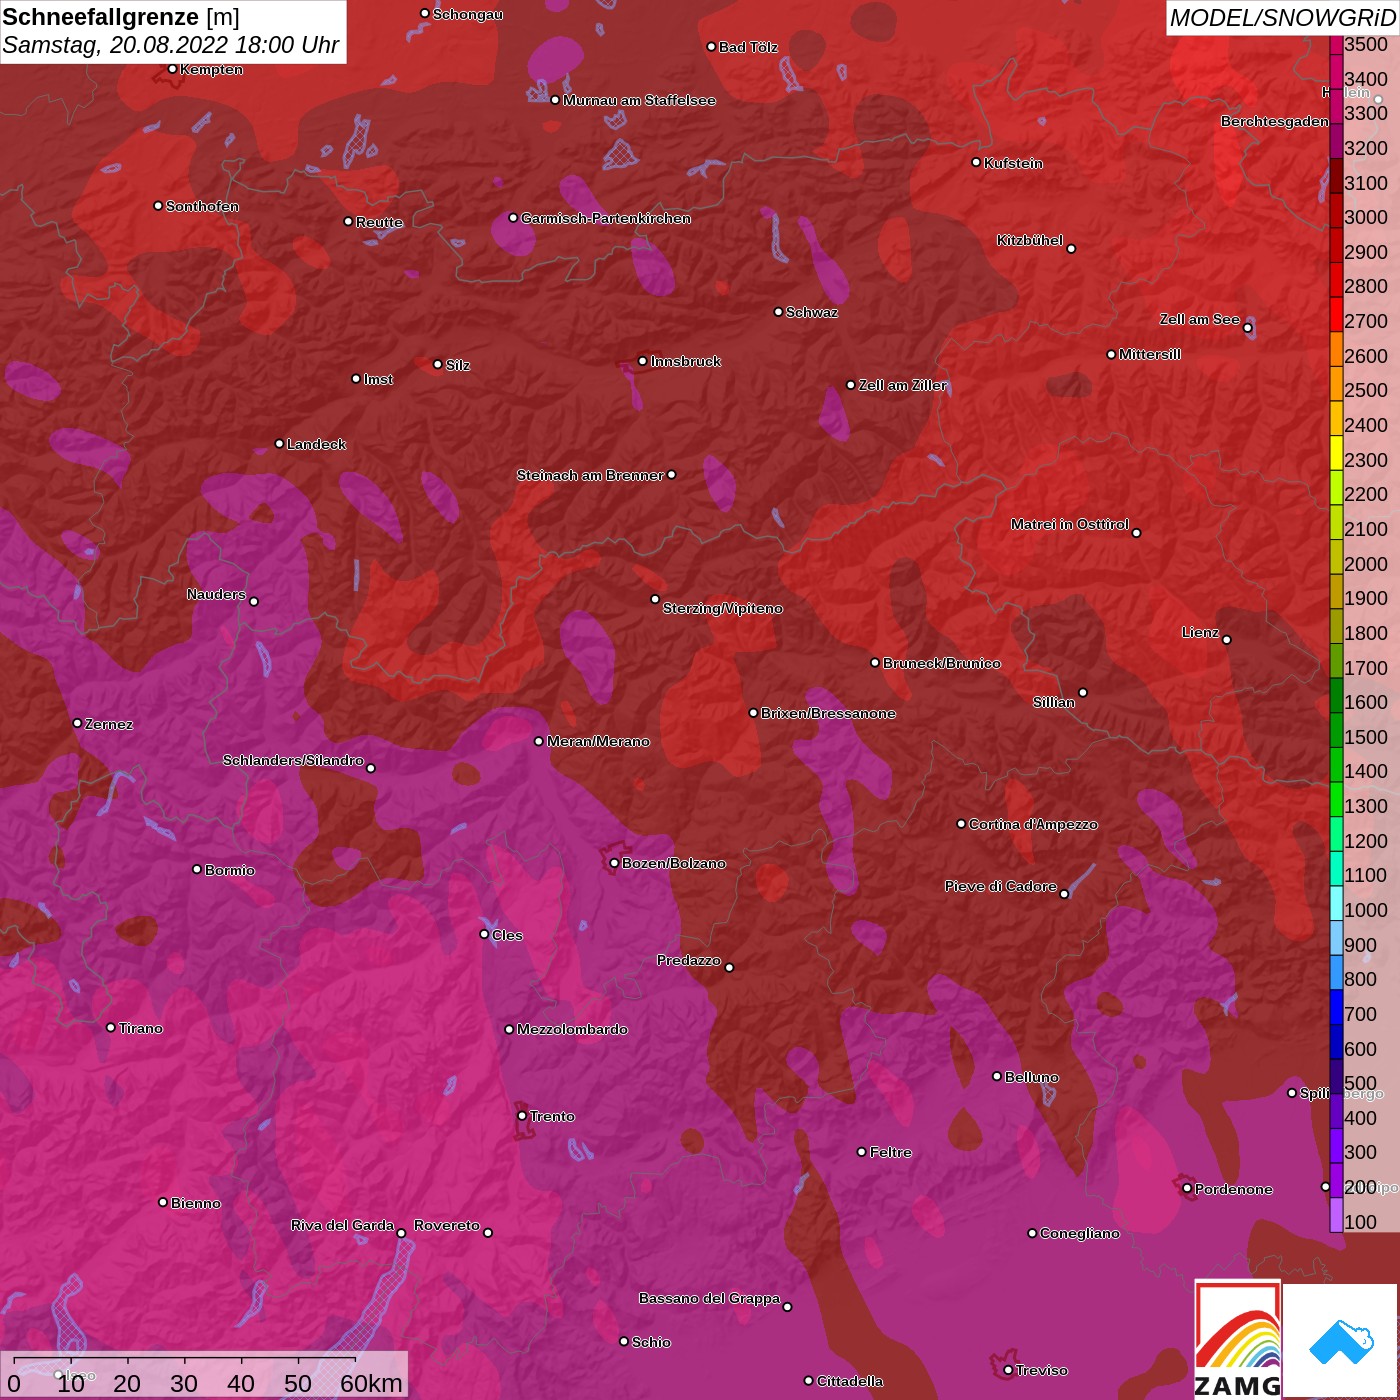Viewport: 1400px width, 1400px height.
Task: Click the Belluno label
Action: pos(1031,1077)
